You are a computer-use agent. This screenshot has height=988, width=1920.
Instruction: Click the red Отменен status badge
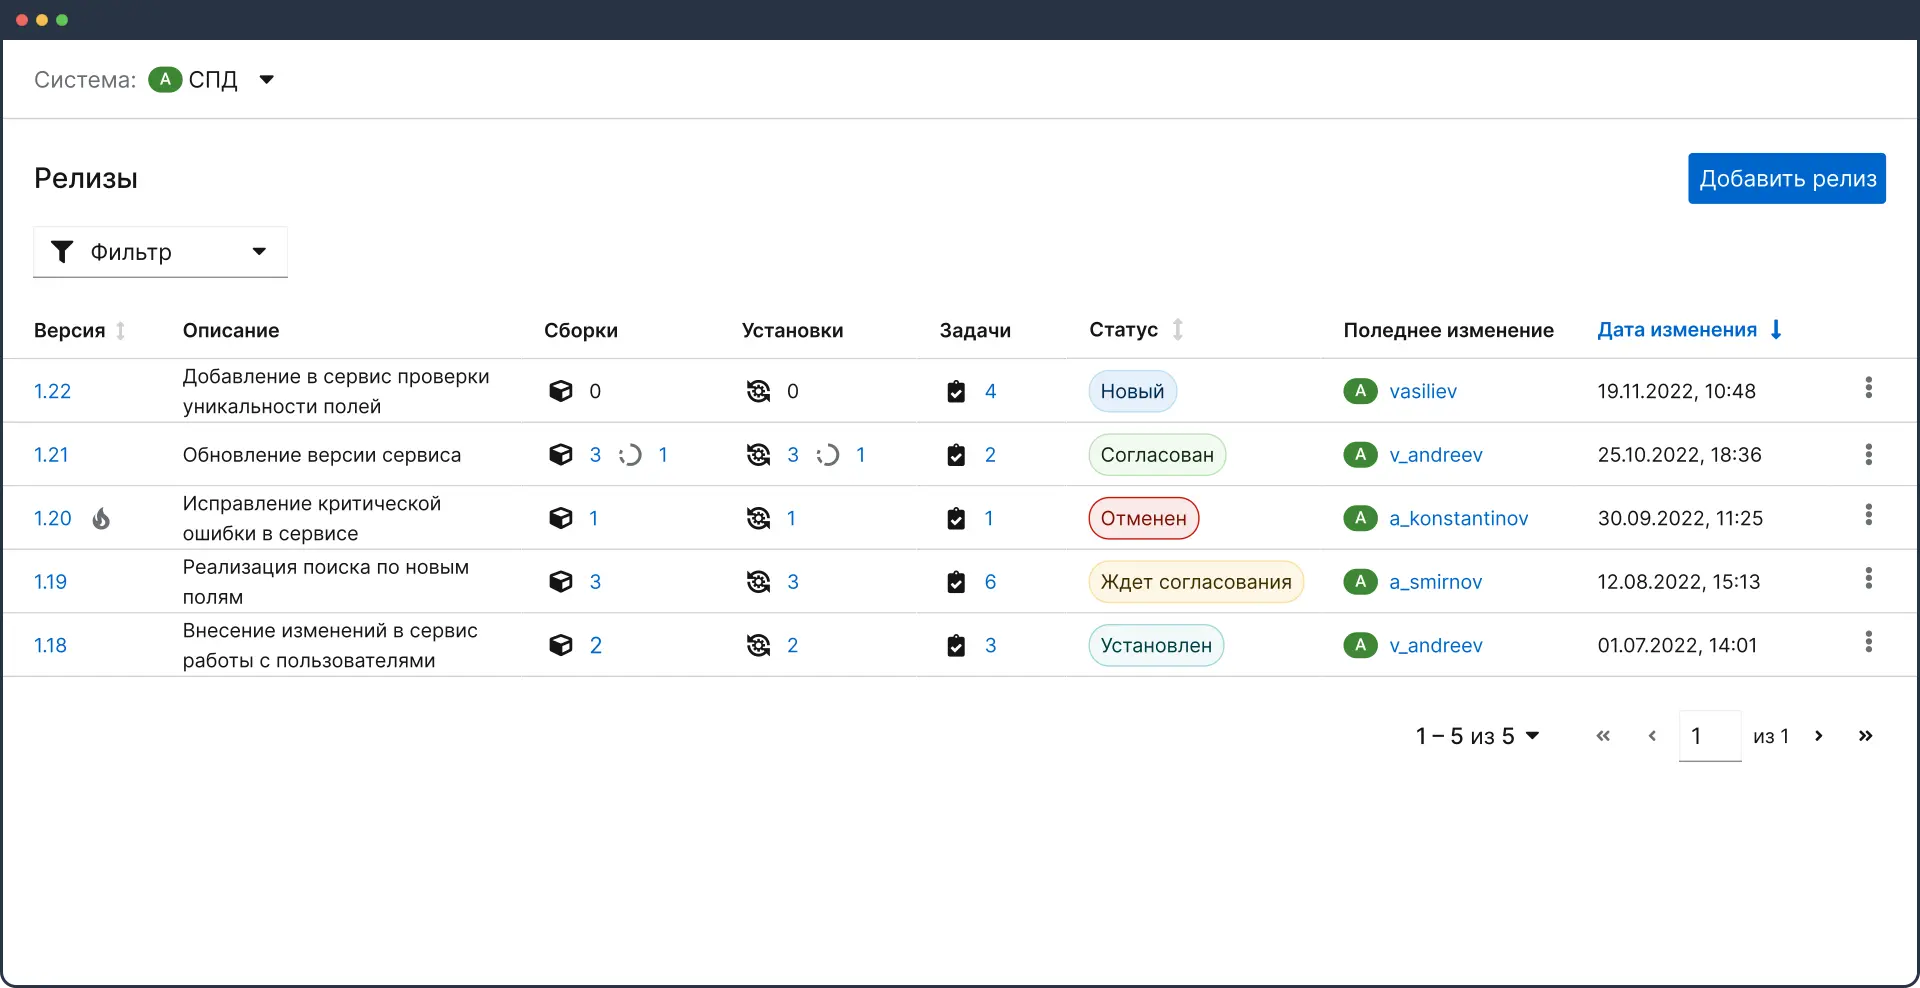pyautogui.click(x=1143, y=518)
